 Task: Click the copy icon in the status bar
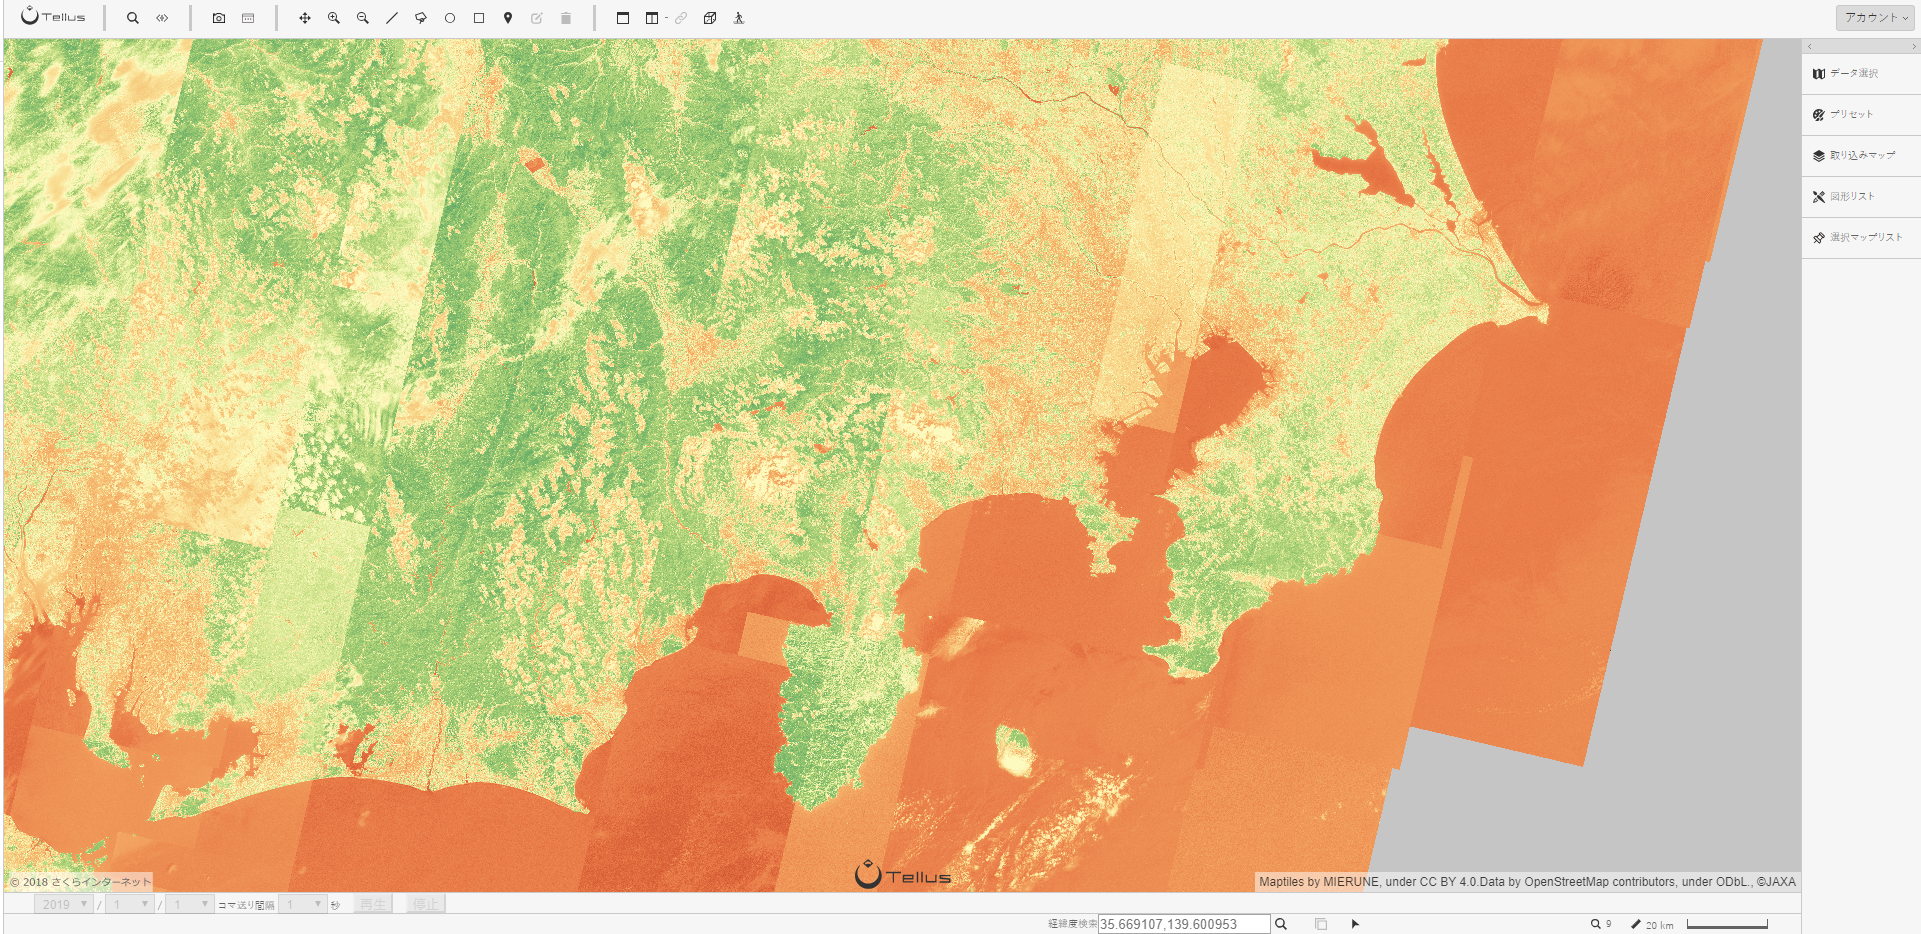point(1321,924)
